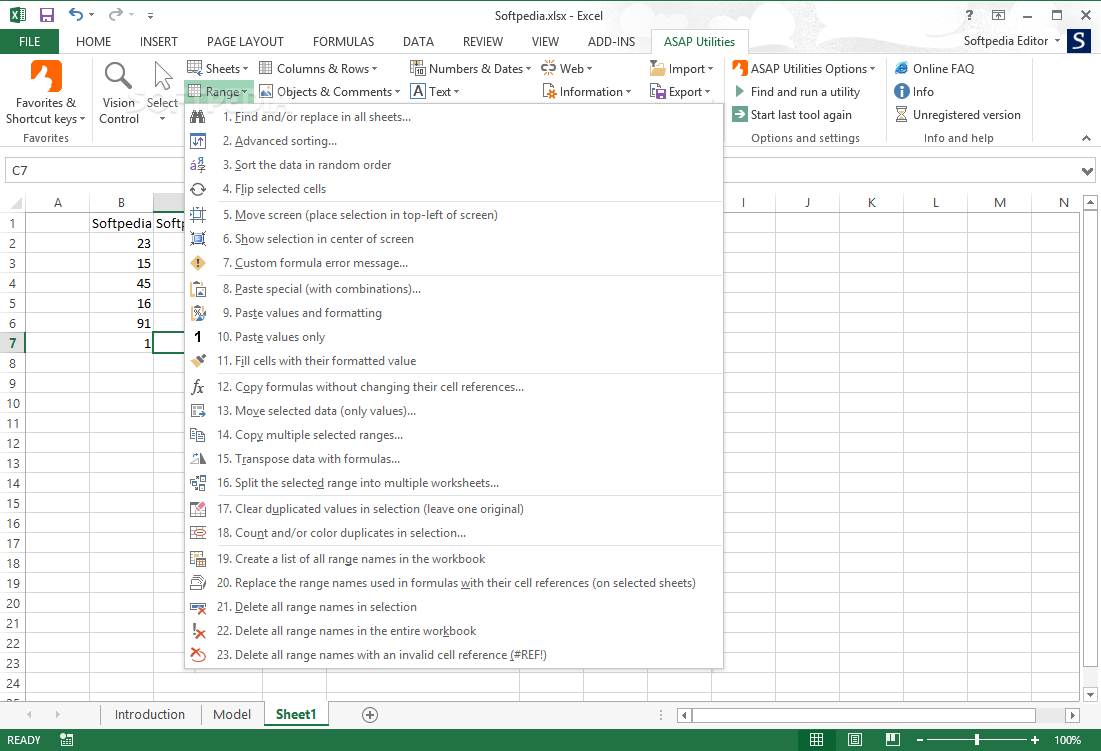Click the Favorites & Shortcut keys icon
Image resolution: width=1101 pixels, height=751 pixels.
46,76
